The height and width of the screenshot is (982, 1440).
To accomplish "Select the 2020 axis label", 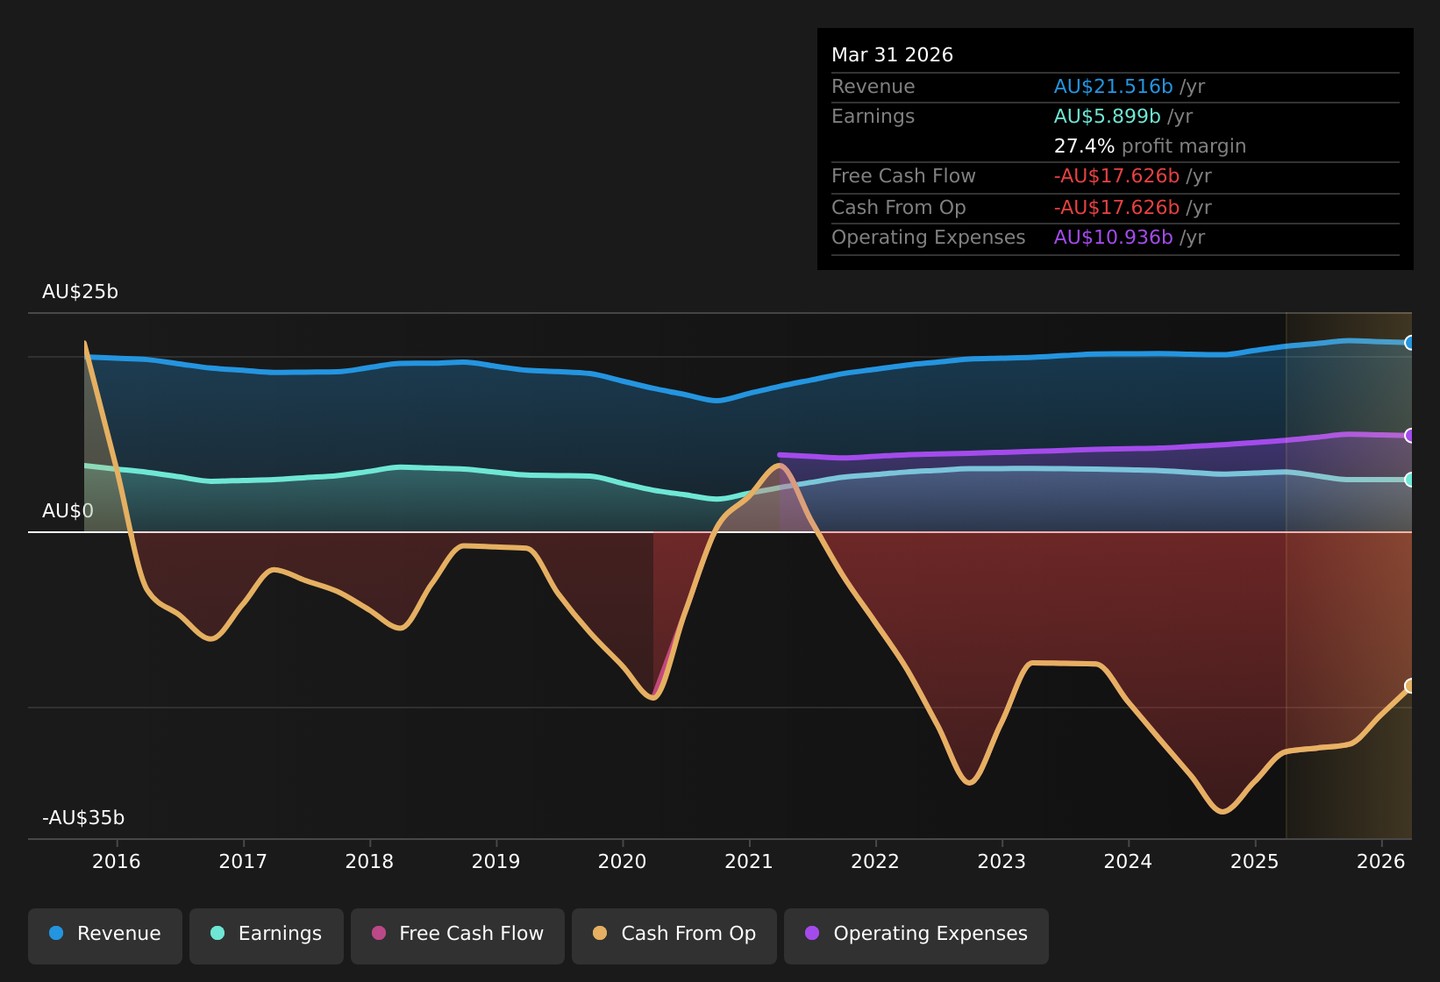I will click(x=622, y=862).
